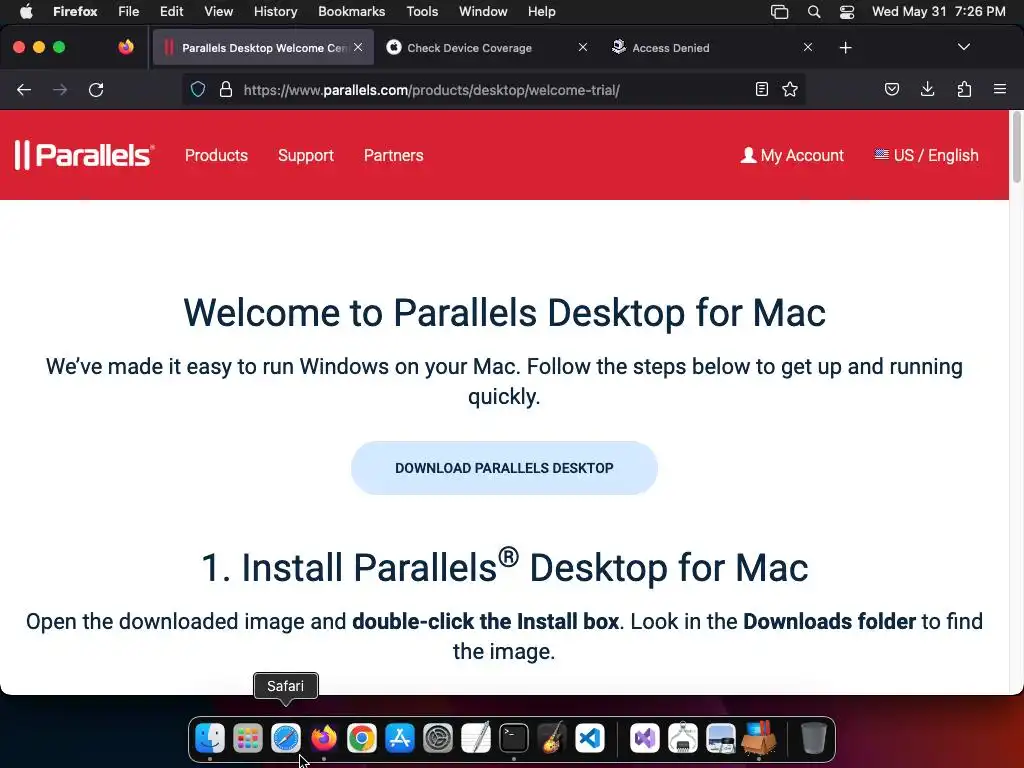This screenshot has height=768, width=1024.
Task: Open Launchpad in the dock
Action: point(248,739)
